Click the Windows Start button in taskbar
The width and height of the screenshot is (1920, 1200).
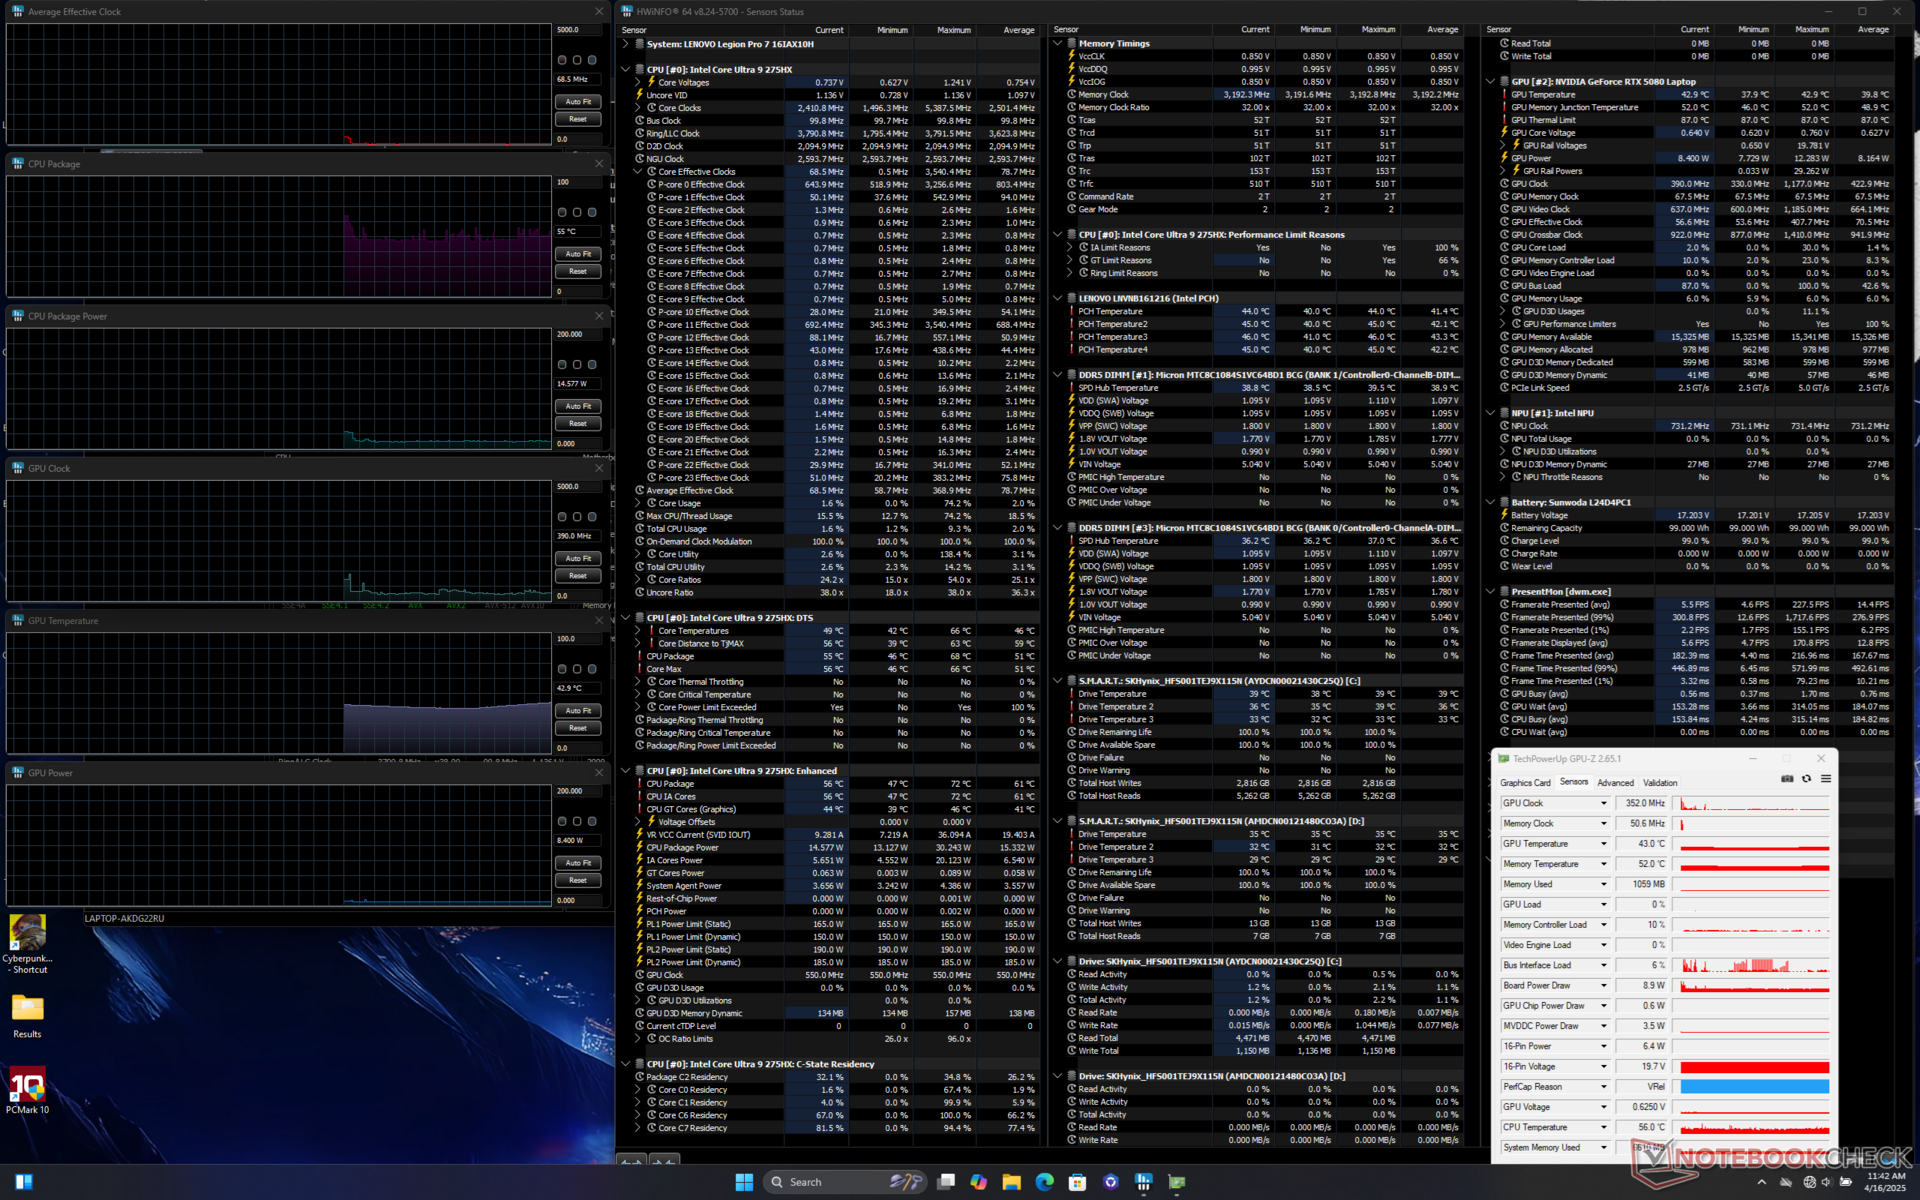coord(744,1182)
